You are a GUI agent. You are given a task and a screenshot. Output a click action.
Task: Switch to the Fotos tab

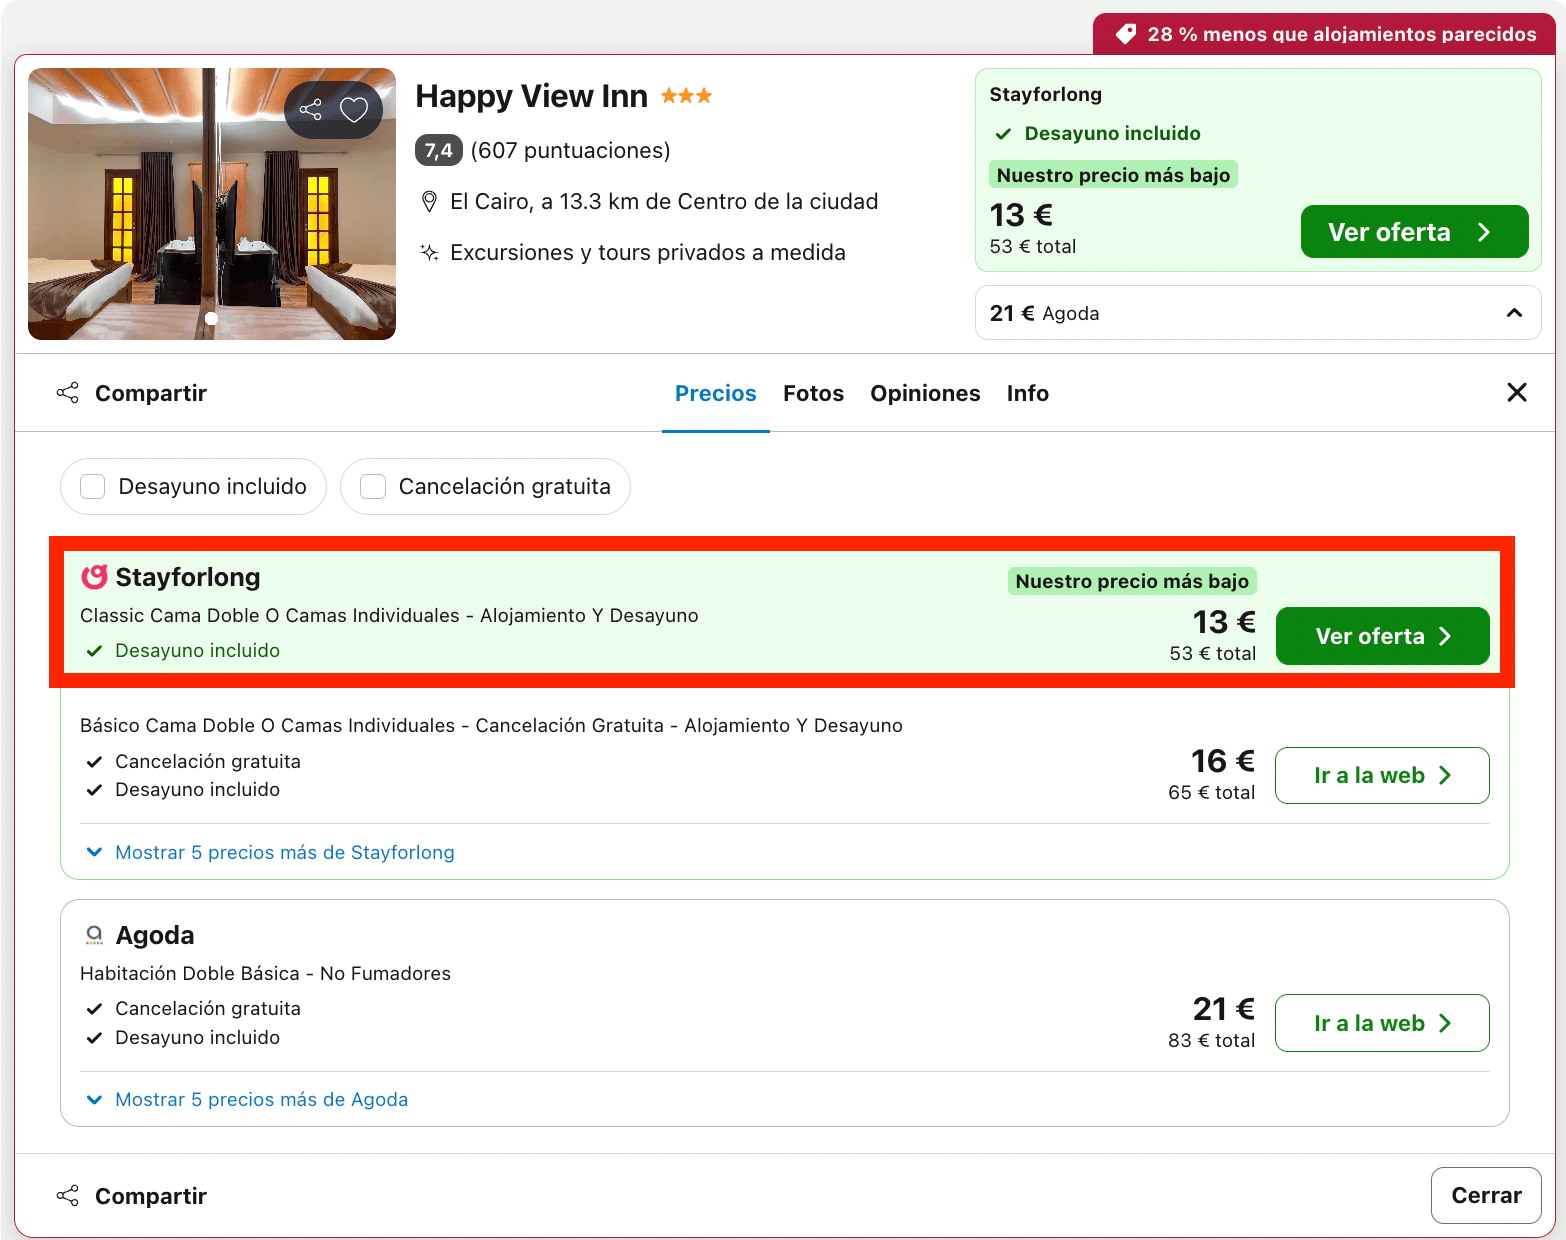click(x=813, y=394)
